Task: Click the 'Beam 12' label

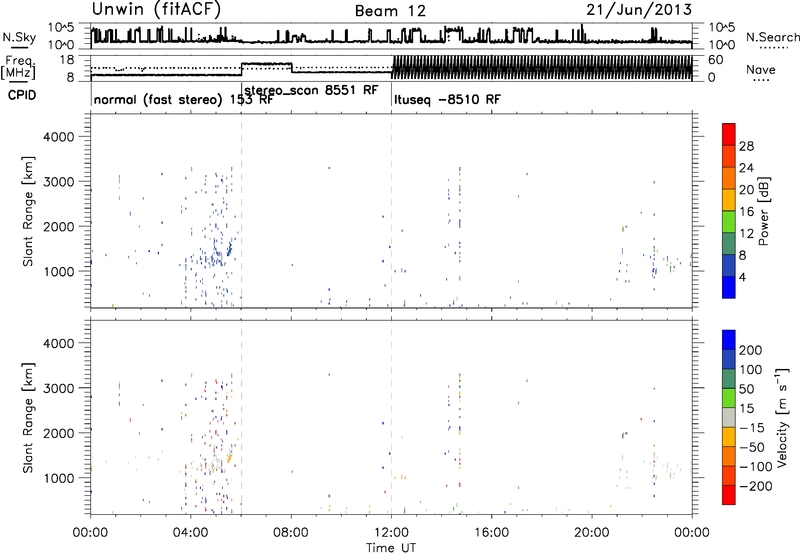Action: [390, 11]
